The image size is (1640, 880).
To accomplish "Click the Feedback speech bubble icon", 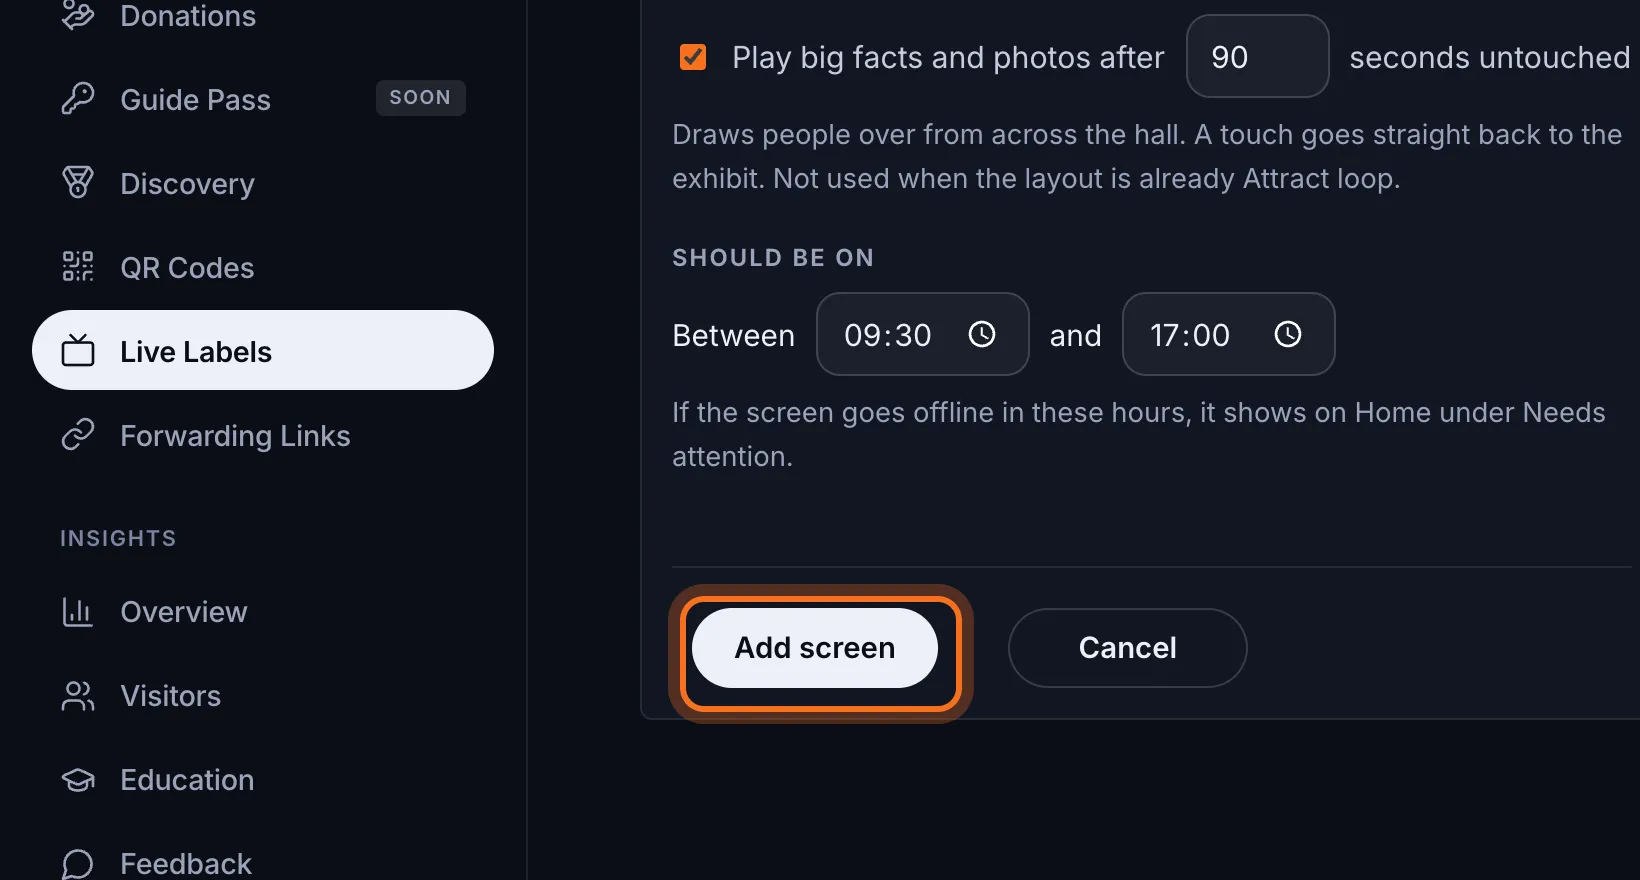I will (x=78, y=863).
